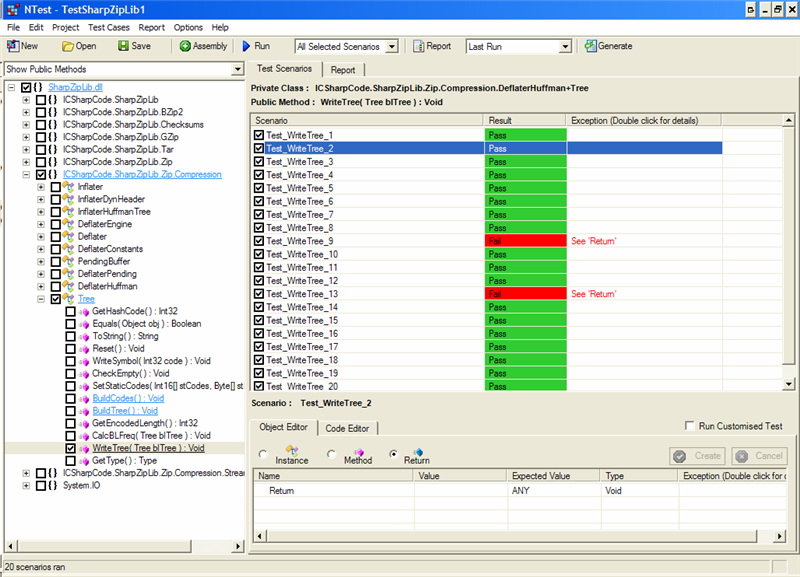Click the namespace braces icon beside System.IO
The height and width of the screenshot is (577, 800).
[53, 486]
